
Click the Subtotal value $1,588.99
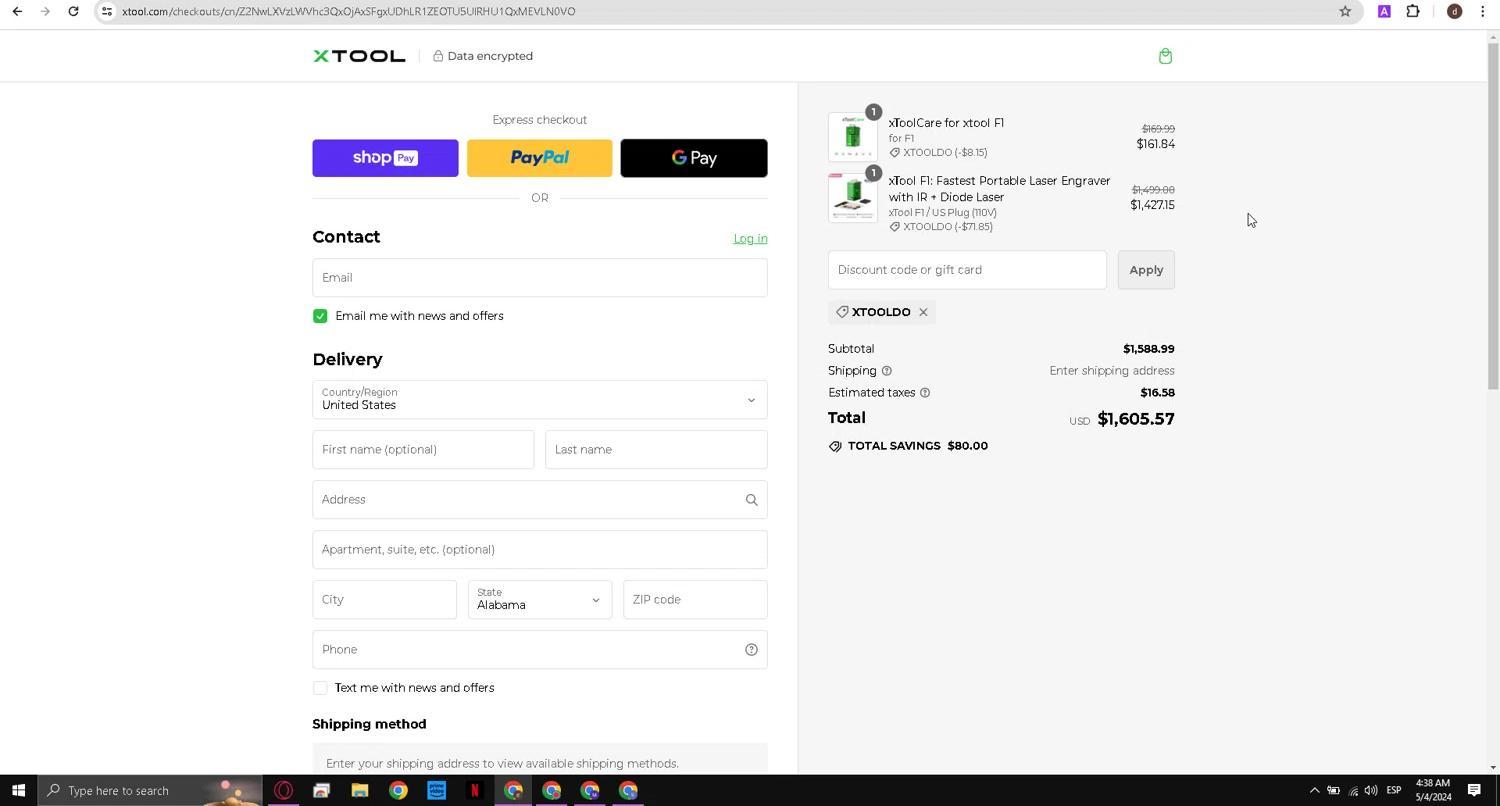[x=1149, y=349]
